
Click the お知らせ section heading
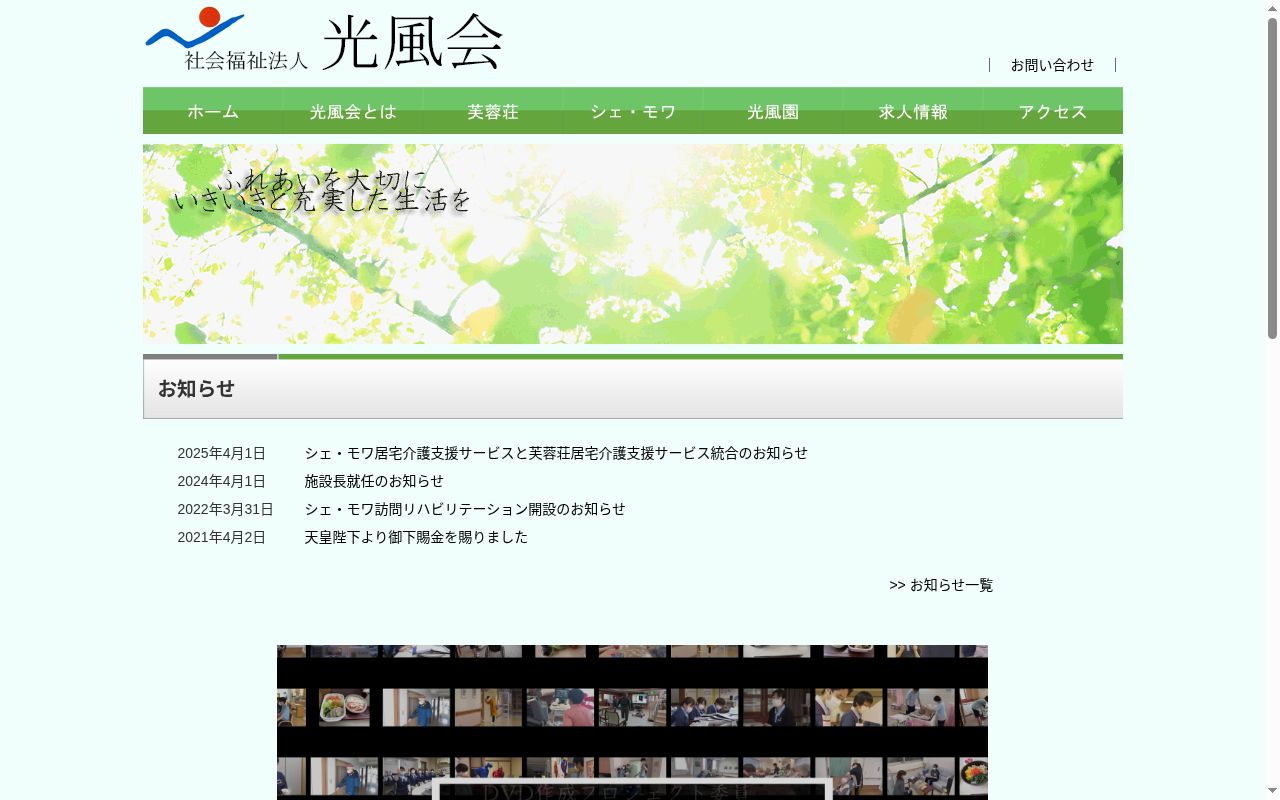click(196, 389)
